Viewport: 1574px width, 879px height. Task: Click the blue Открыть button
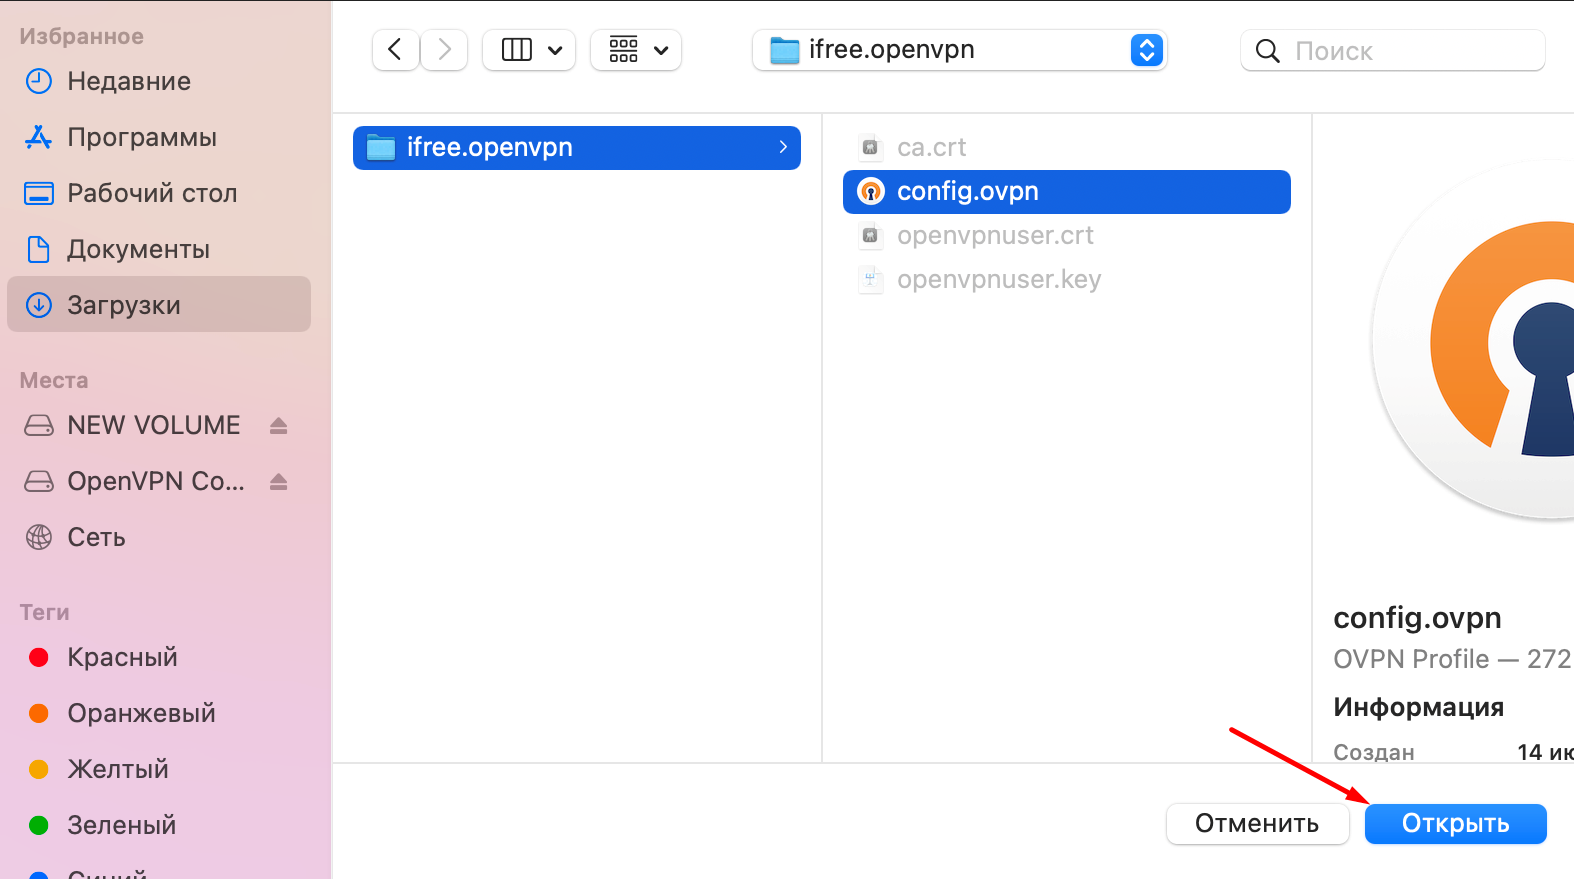click(x=1455, y=824)
